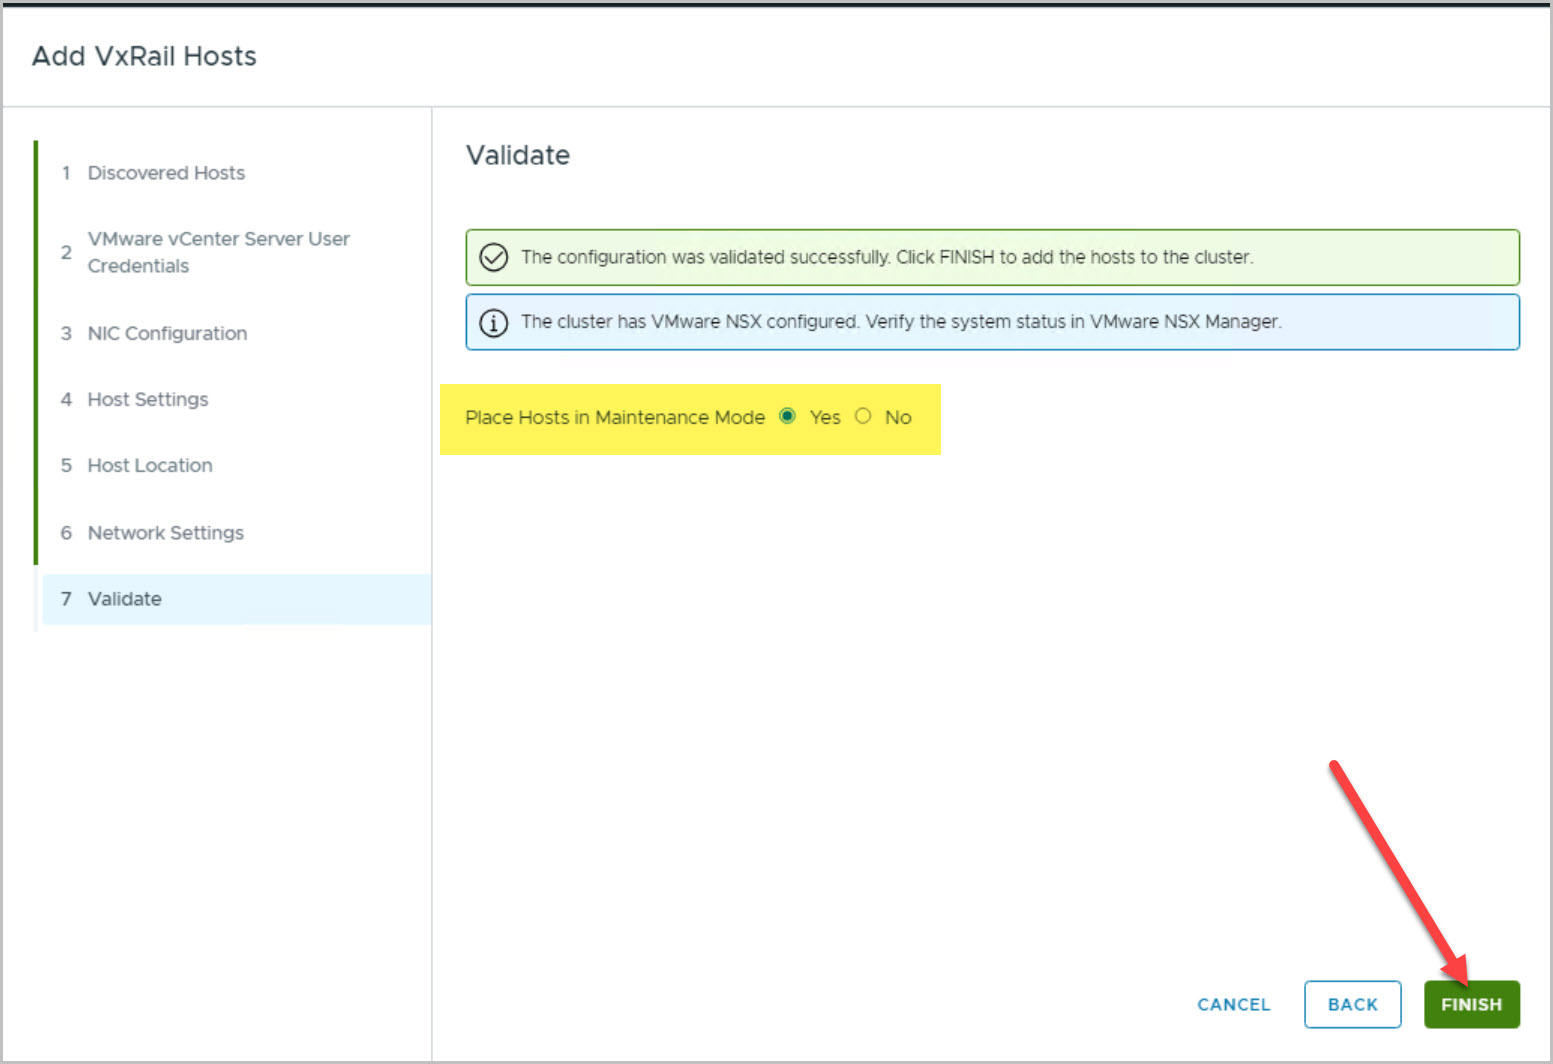Switch to Network Settings step
Screen dimensions: 1553x1064
(166, 533)
